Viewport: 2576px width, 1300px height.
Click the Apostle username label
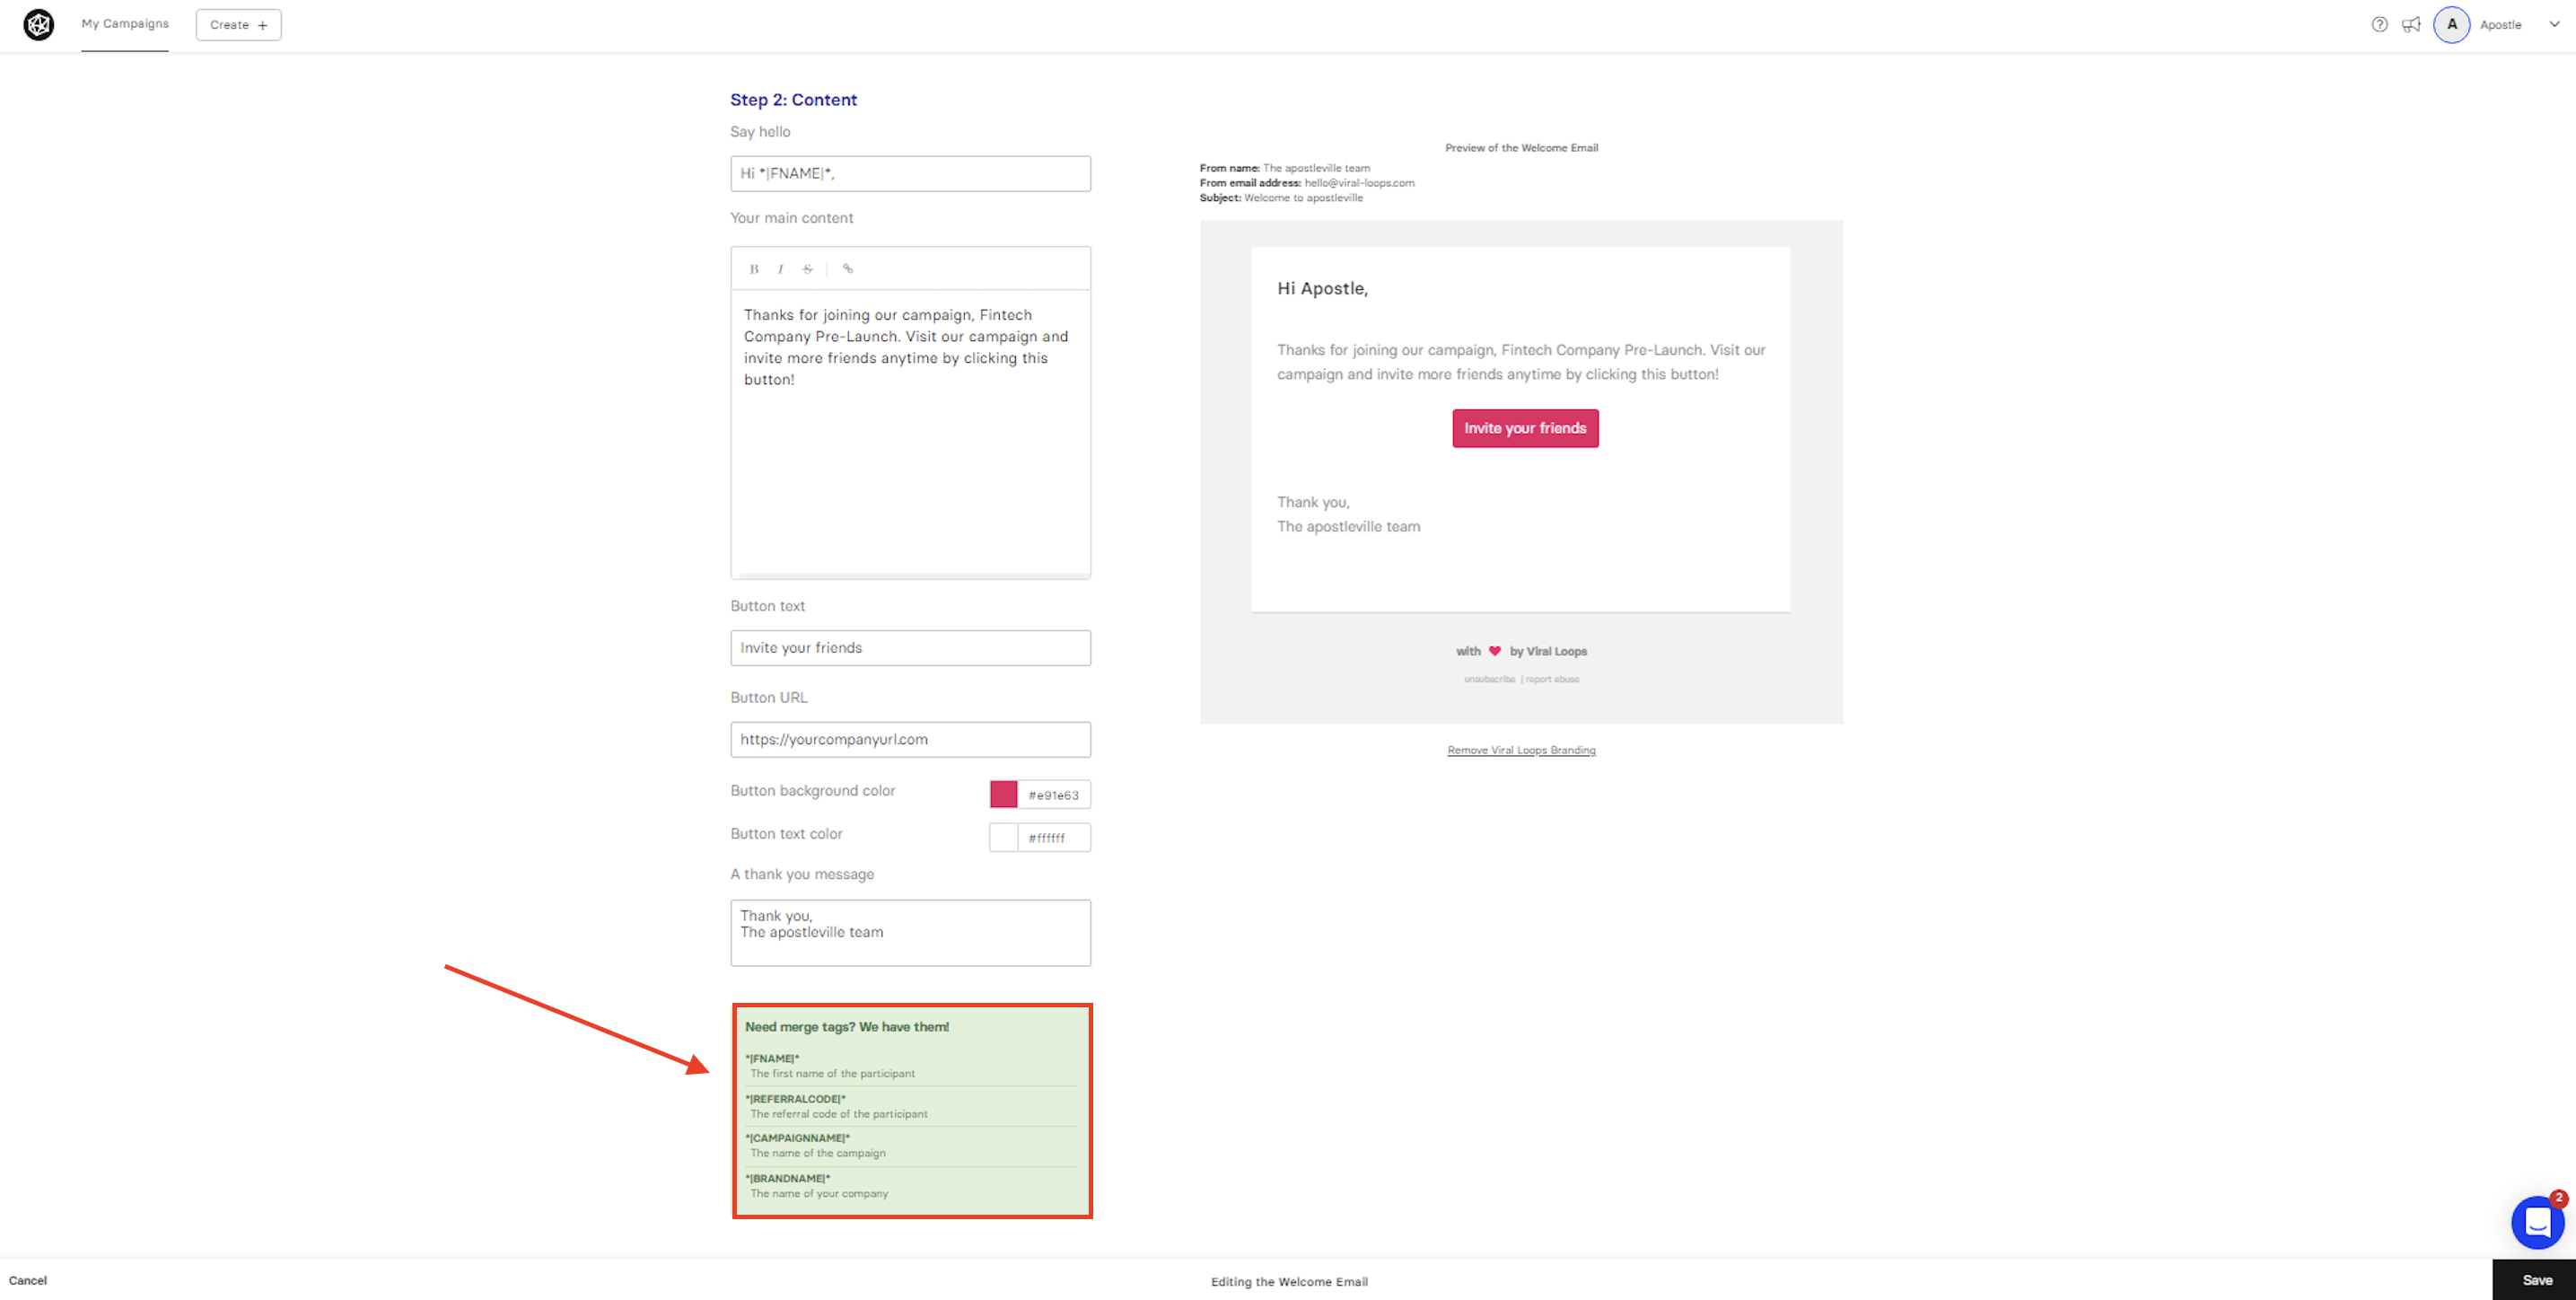pyautogui.click(x=2500, y=25)
